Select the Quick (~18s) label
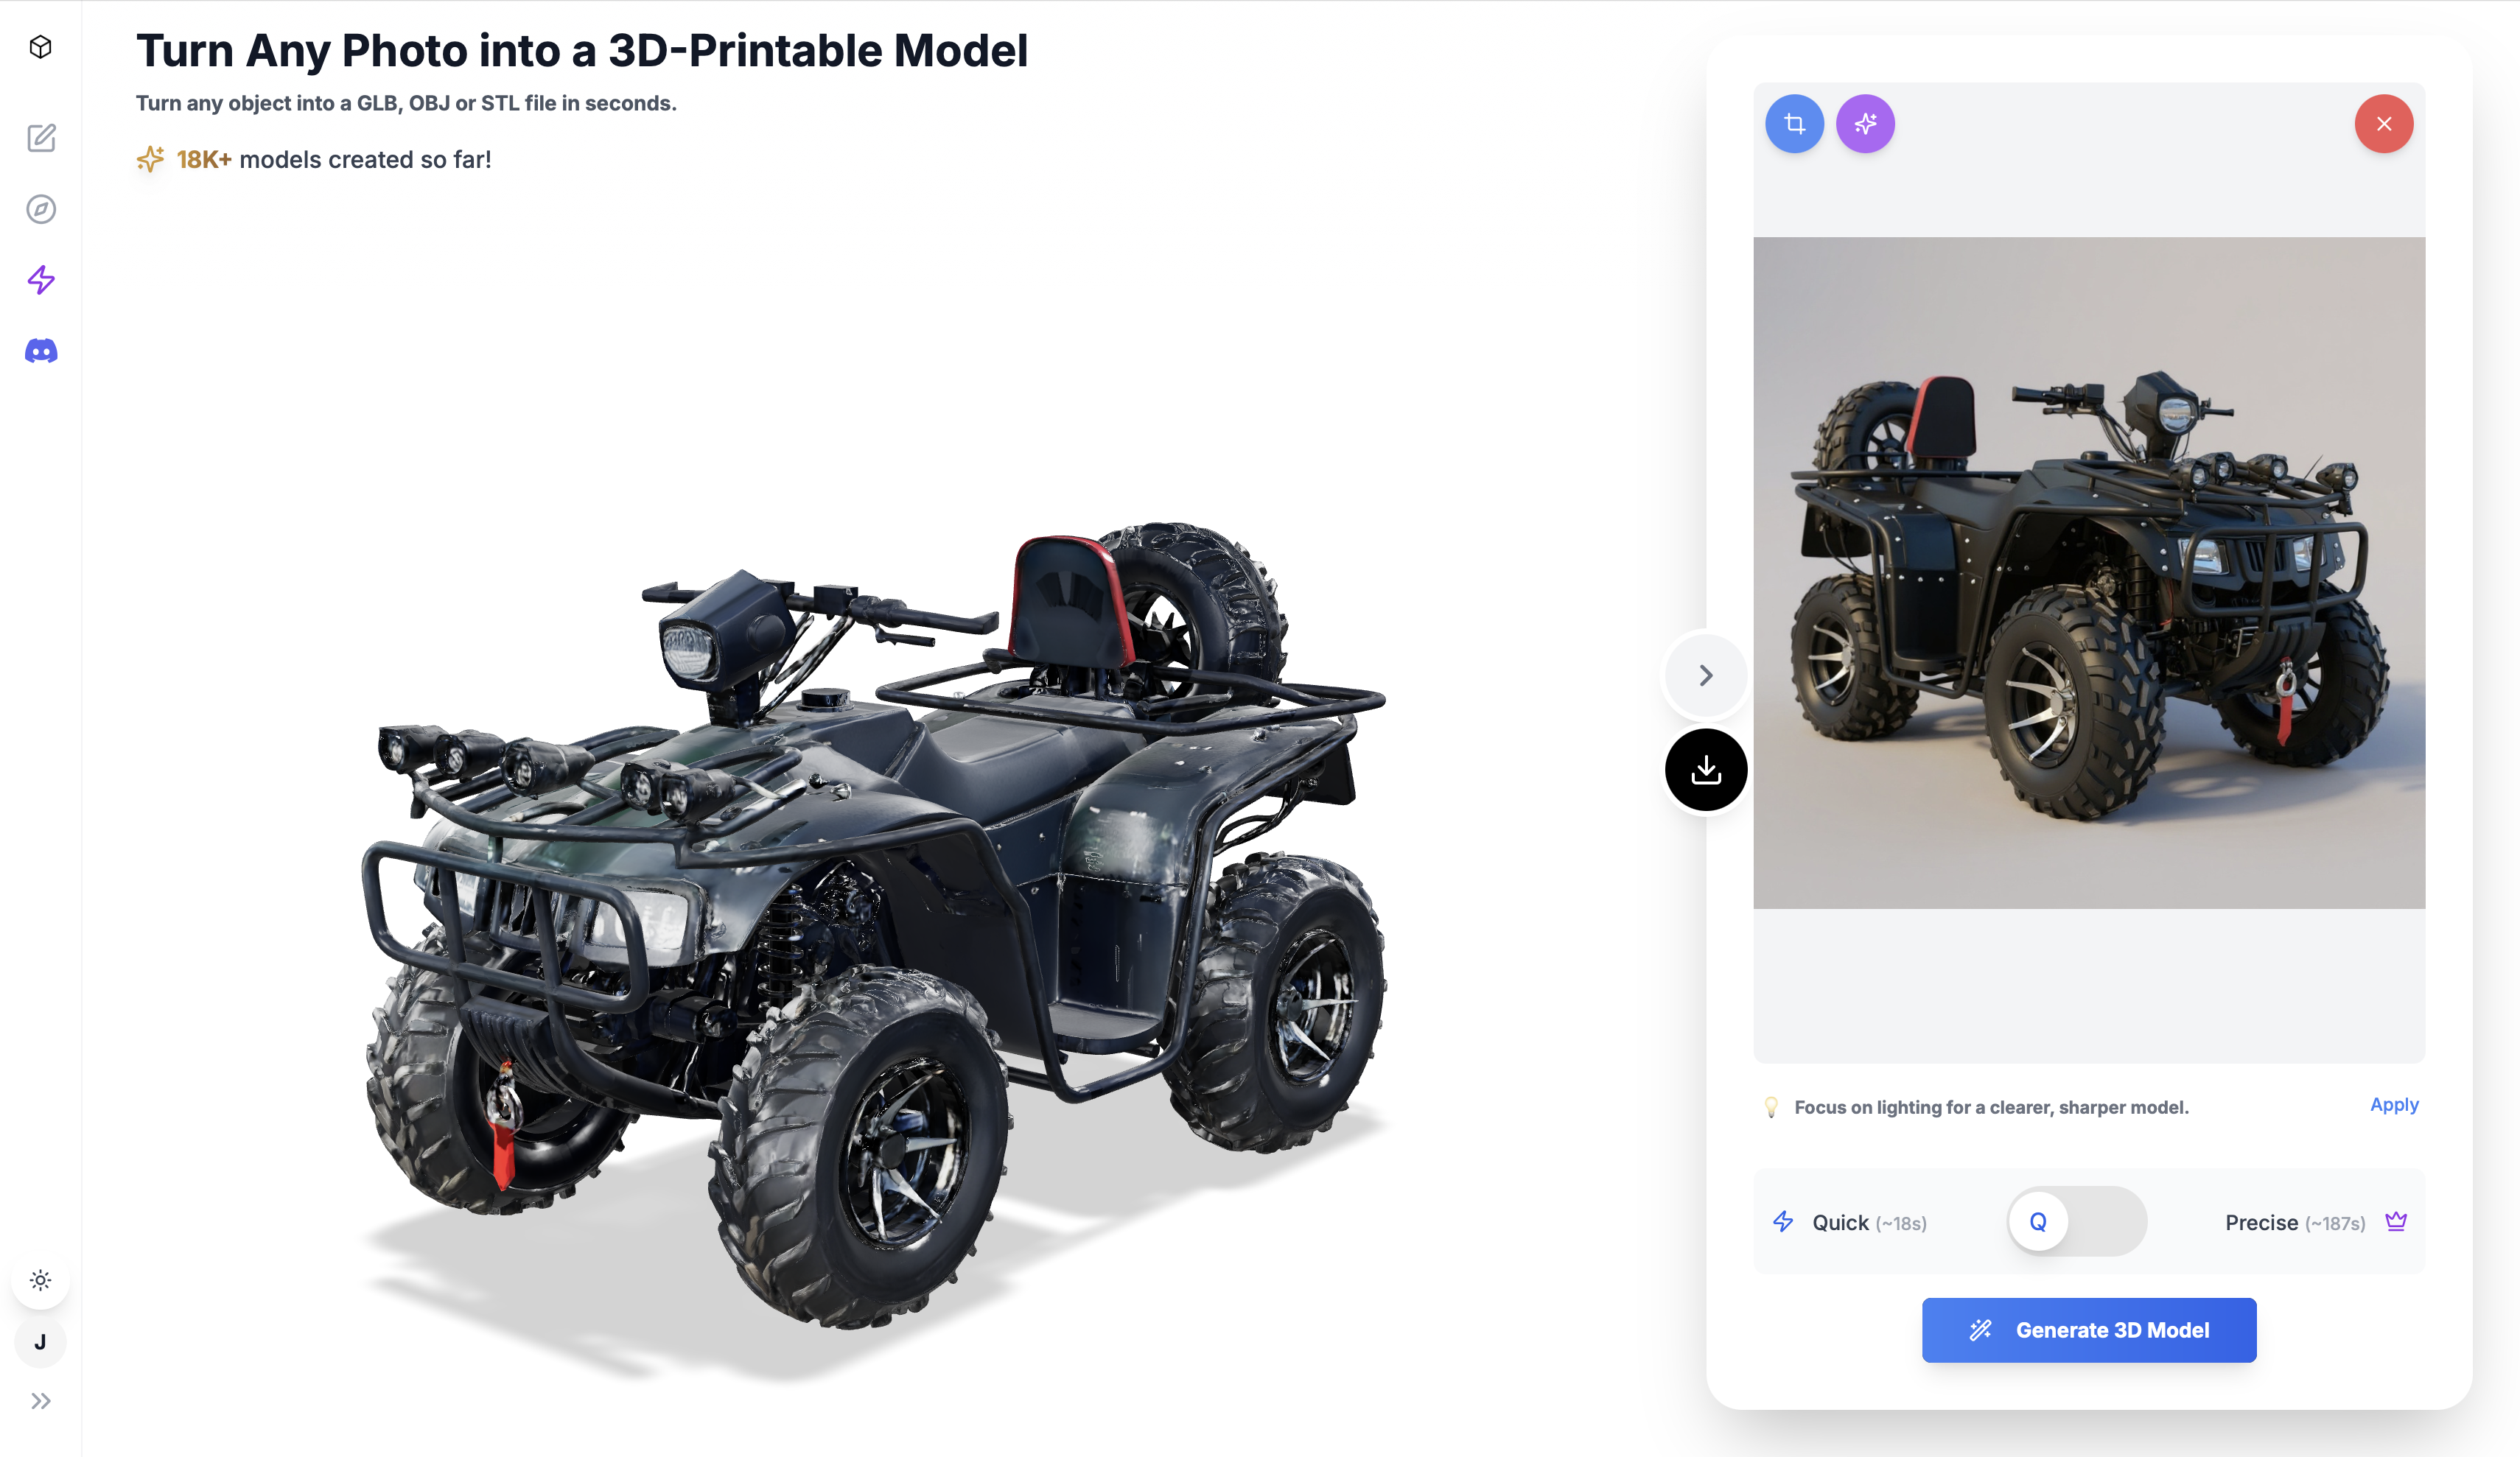This screenshot has width=2520, height=1457. [x=1869, y=1223]
